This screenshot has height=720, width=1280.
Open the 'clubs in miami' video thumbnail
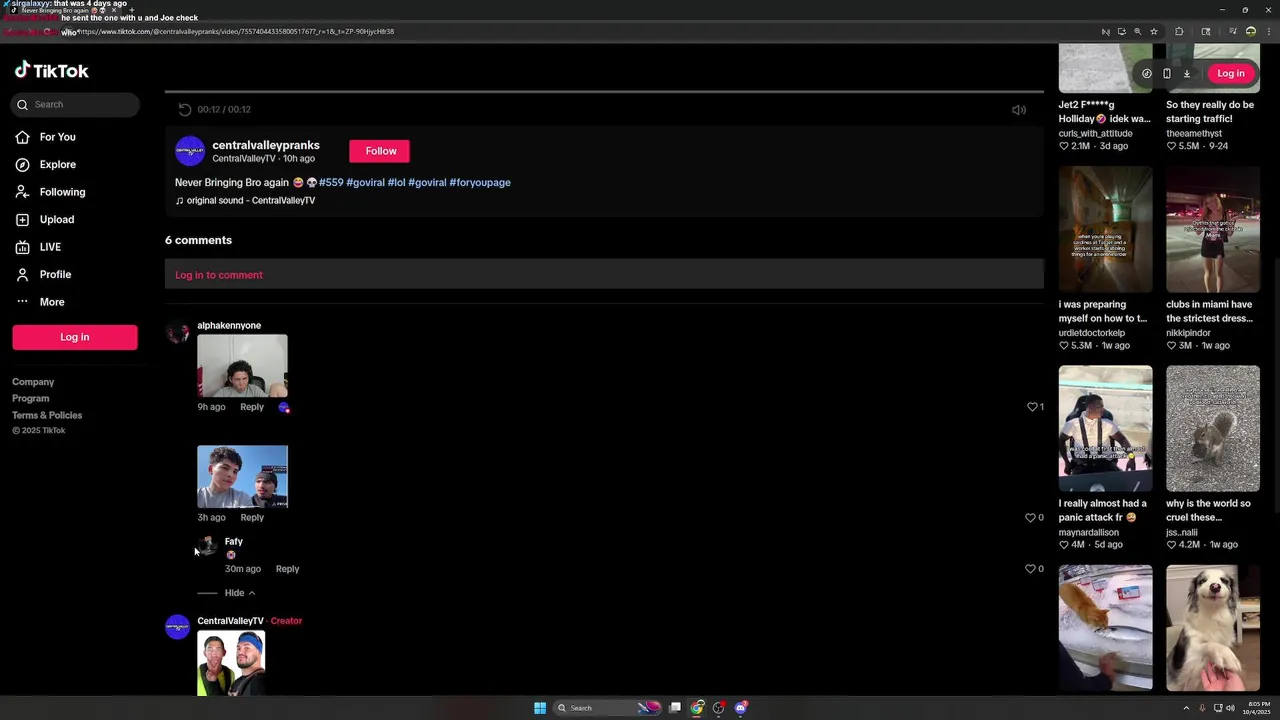[x=1213, y=229]
